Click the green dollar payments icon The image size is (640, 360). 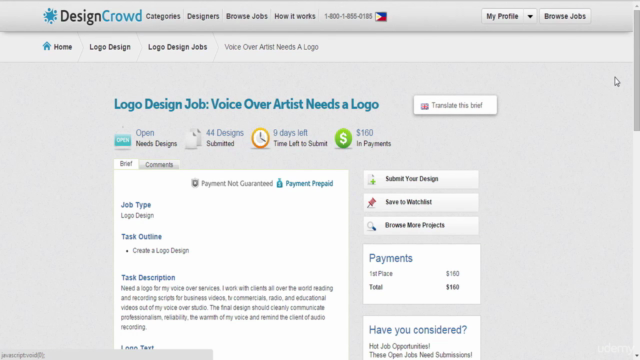[x=343, y=138]
